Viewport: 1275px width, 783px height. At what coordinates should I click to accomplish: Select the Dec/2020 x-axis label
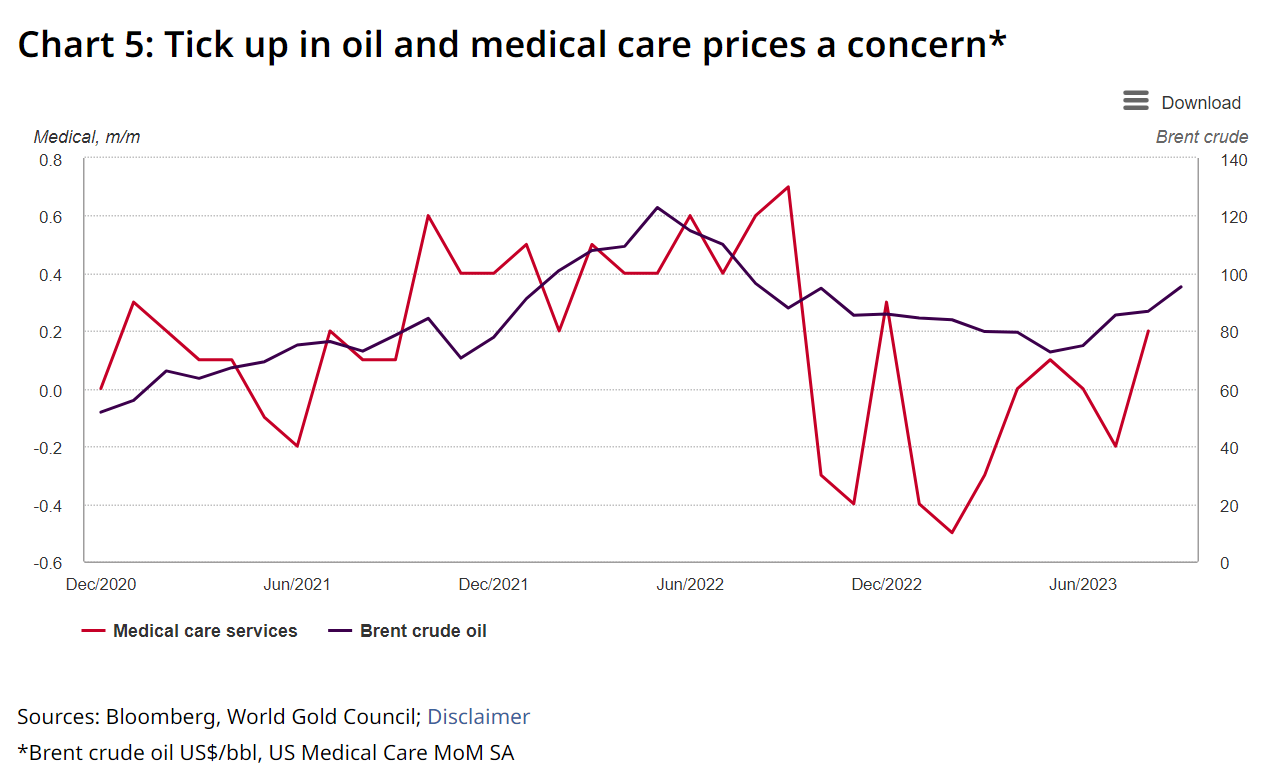point(101,584)
